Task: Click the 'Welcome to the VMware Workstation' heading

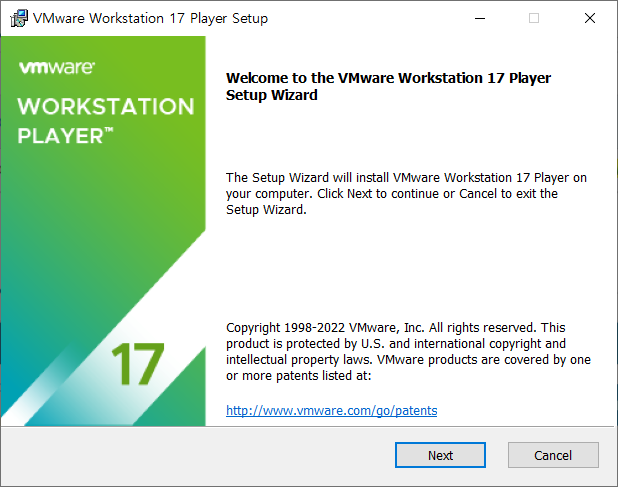Action: [x=388, y=86]
